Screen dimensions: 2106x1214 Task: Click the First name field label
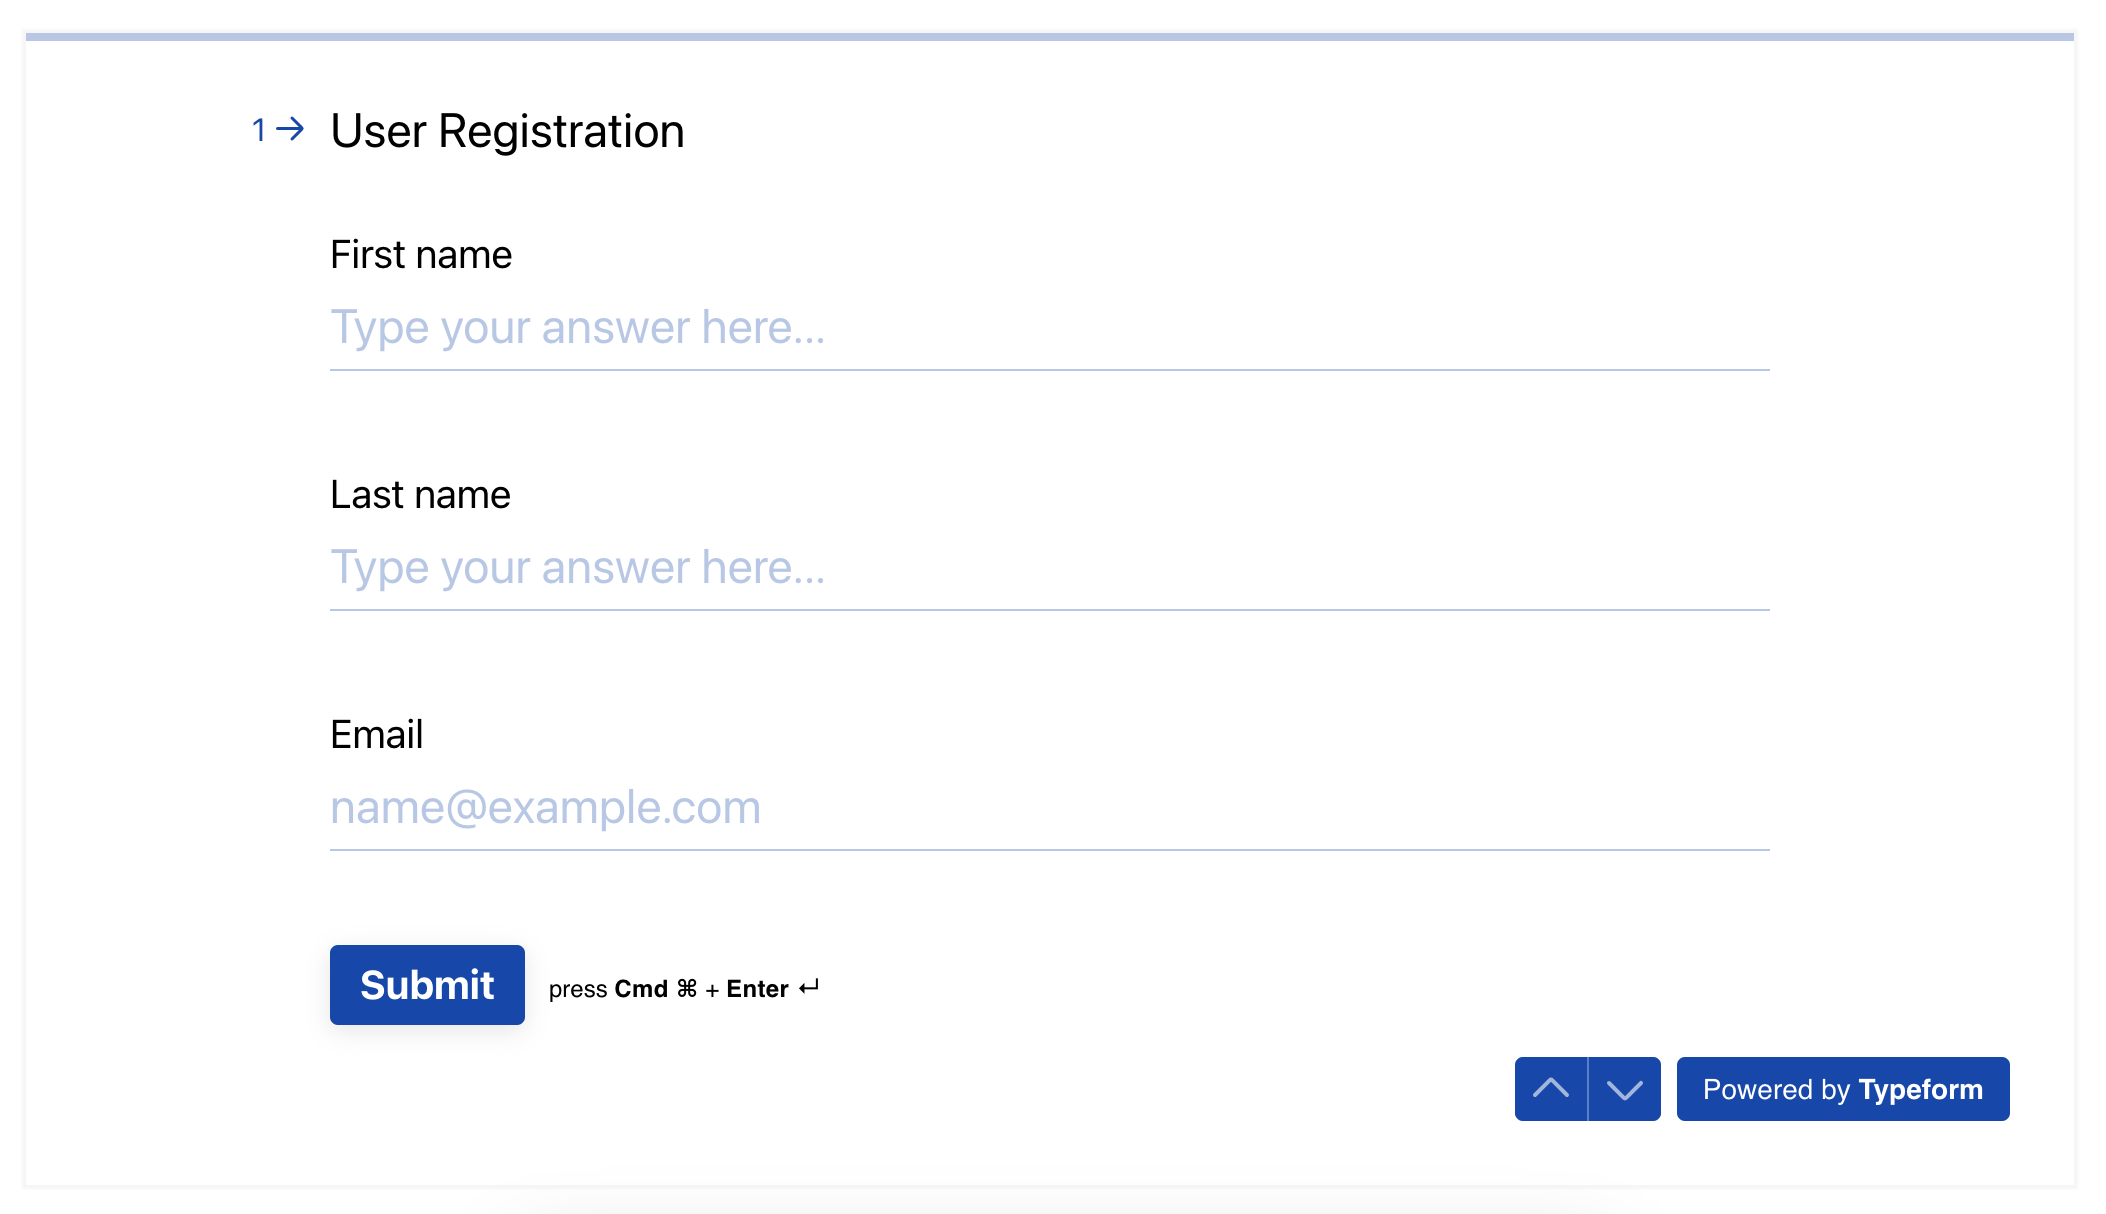(420, 255)
